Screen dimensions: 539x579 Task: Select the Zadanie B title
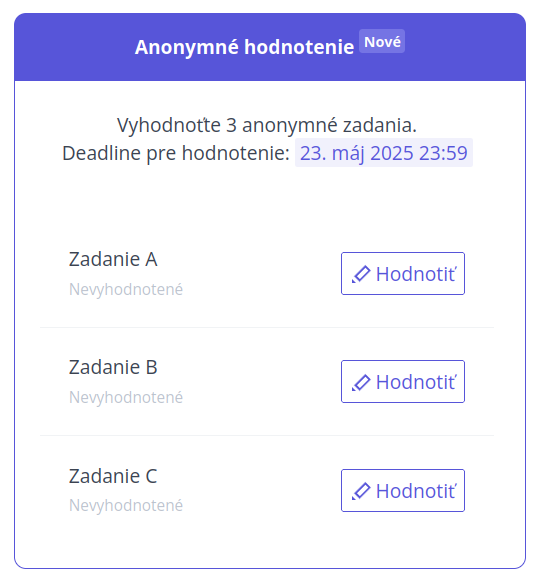113,367
